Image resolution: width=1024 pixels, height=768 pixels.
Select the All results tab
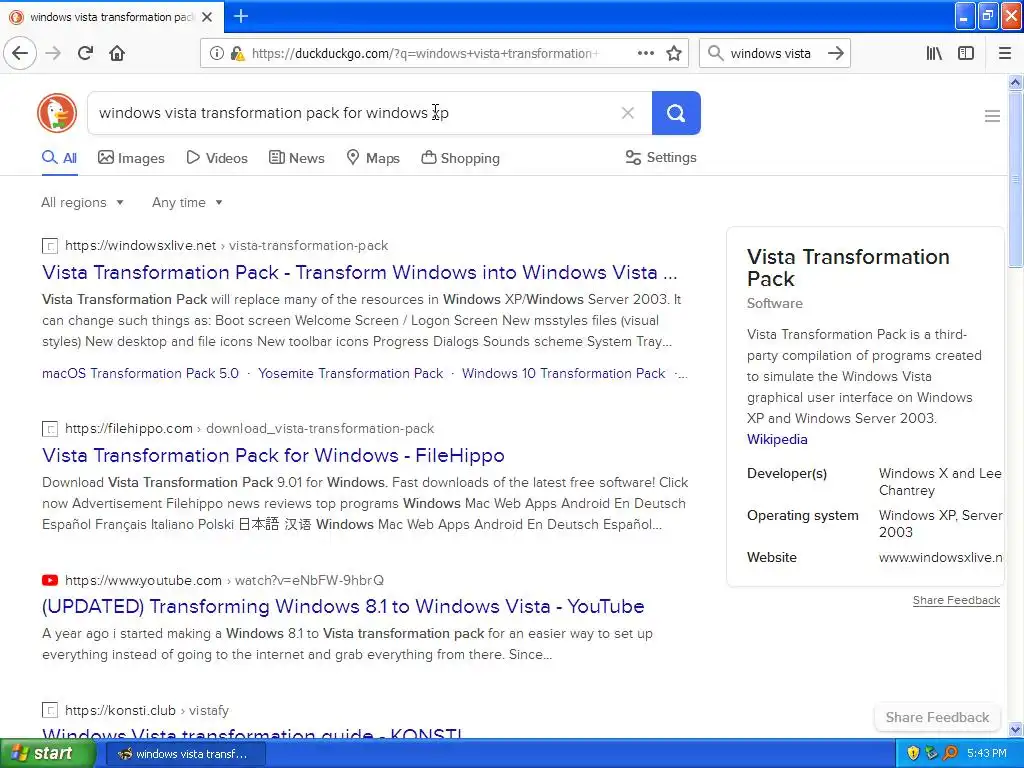pos(59,158)
